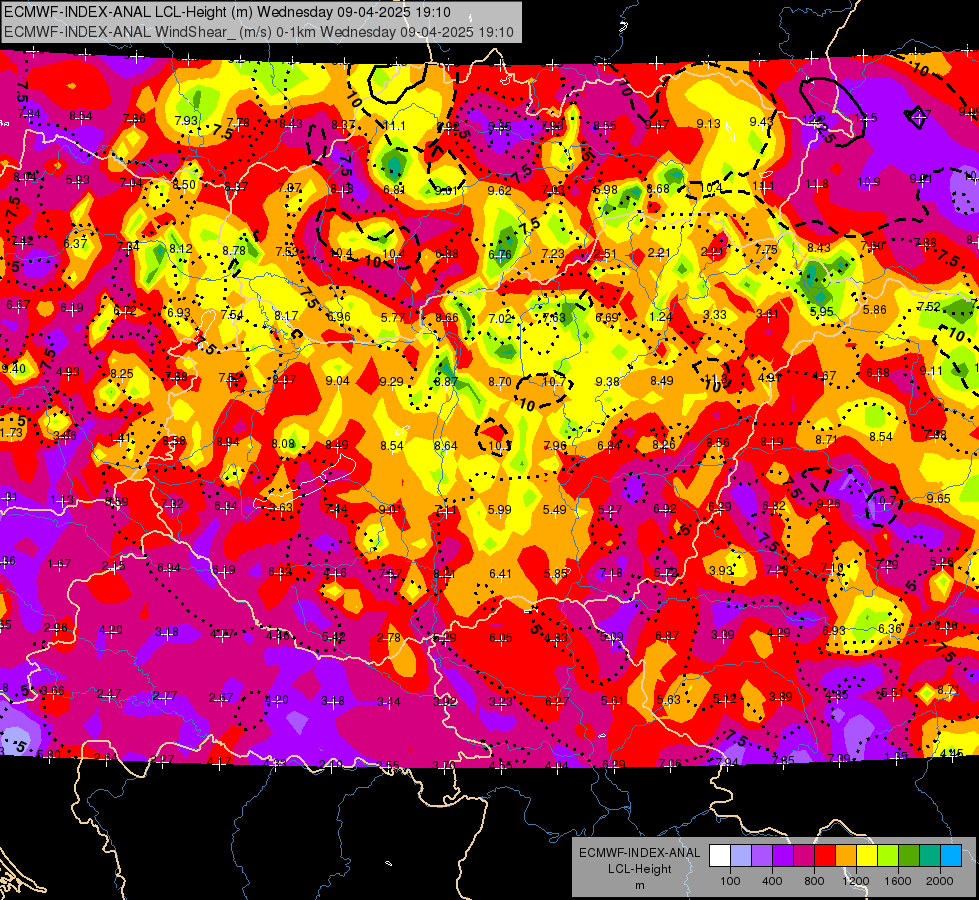Click the grid value 9.29

click(x=391, y=381)
